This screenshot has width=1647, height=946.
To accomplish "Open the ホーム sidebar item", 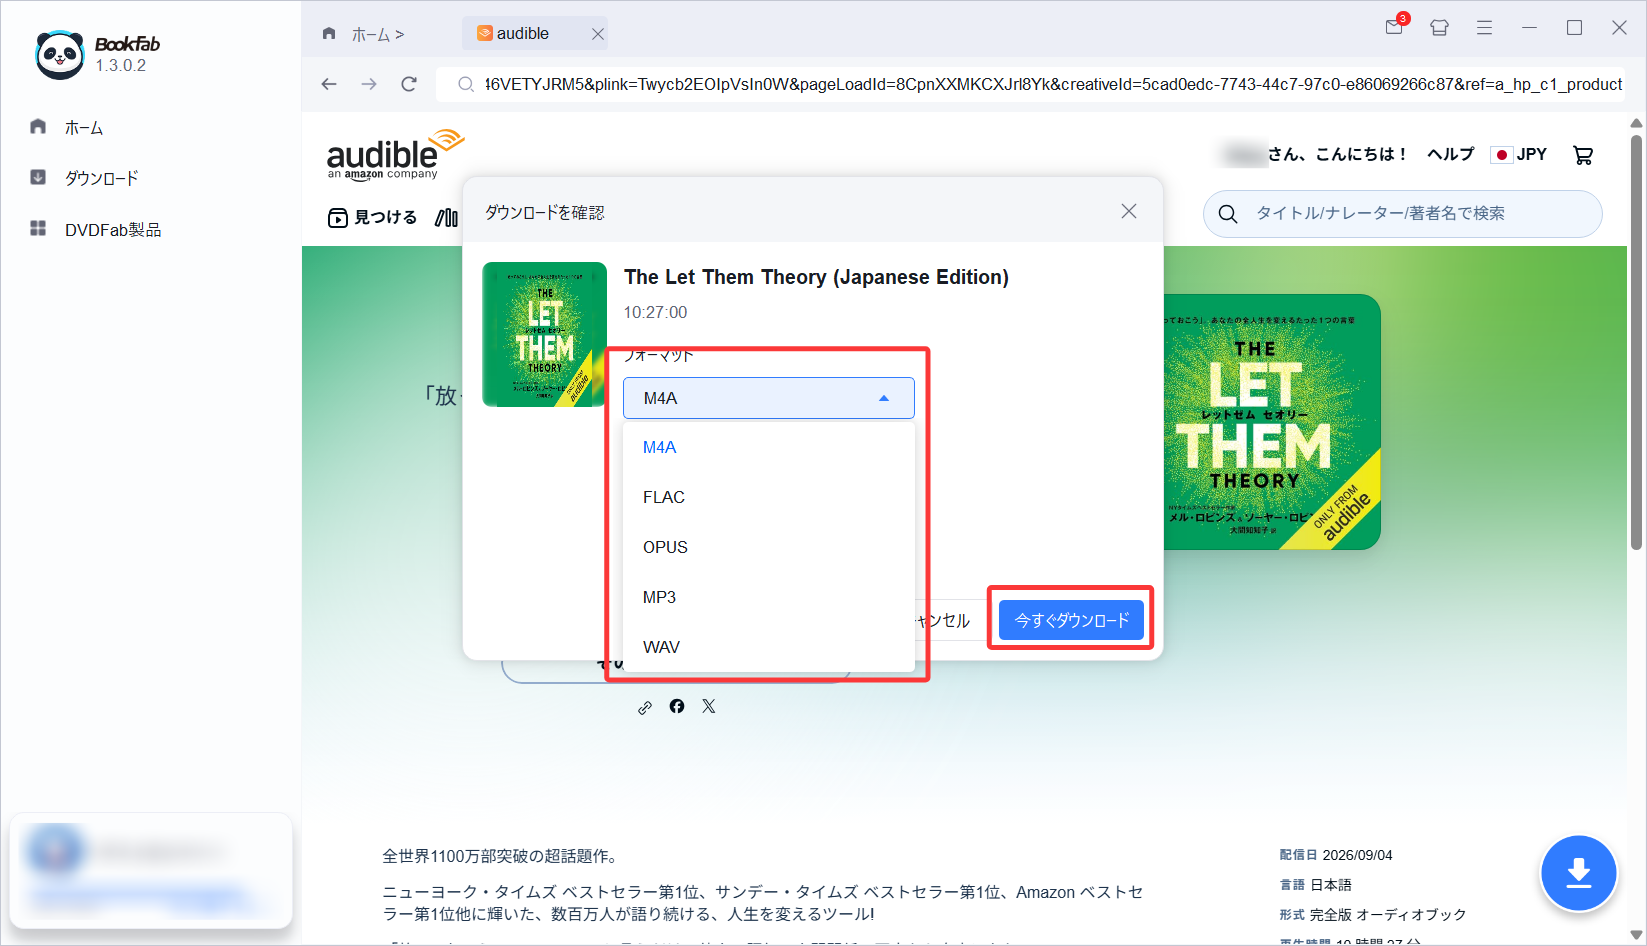I will tap(84, 127).
